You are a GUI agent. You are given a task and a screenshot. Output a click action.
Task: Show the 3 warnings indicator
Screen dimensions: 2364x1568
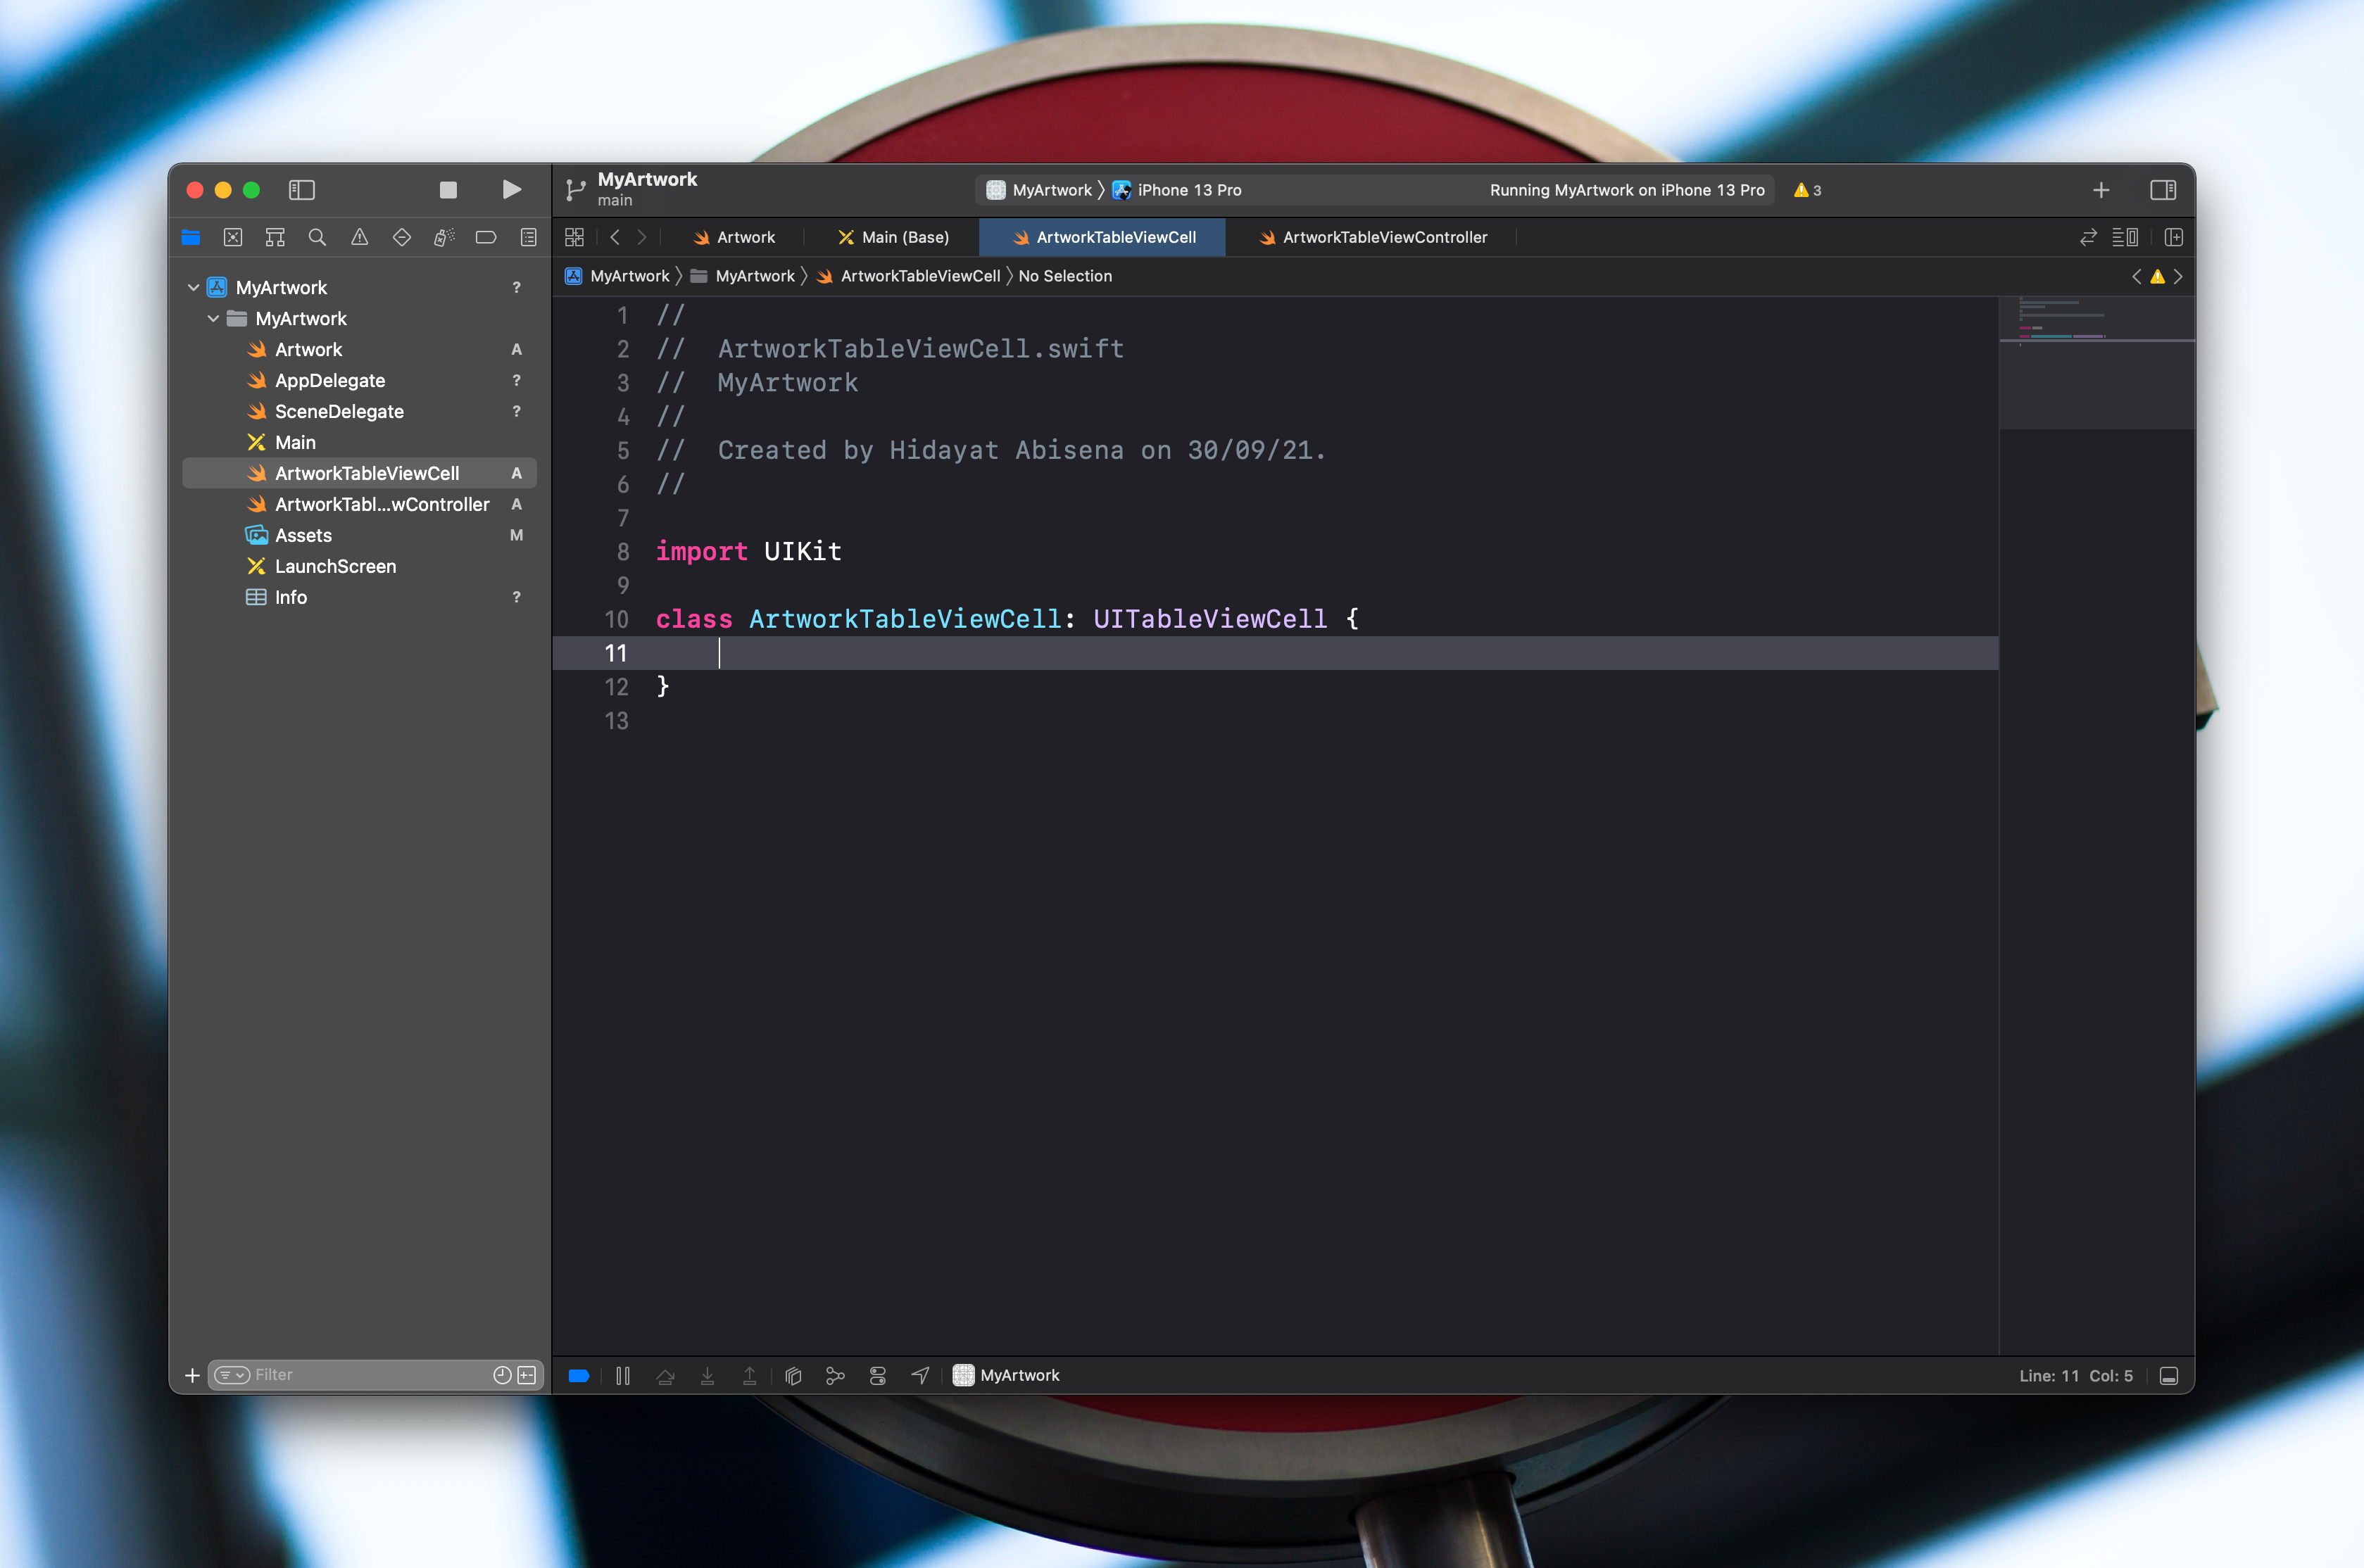point(1807,190)
